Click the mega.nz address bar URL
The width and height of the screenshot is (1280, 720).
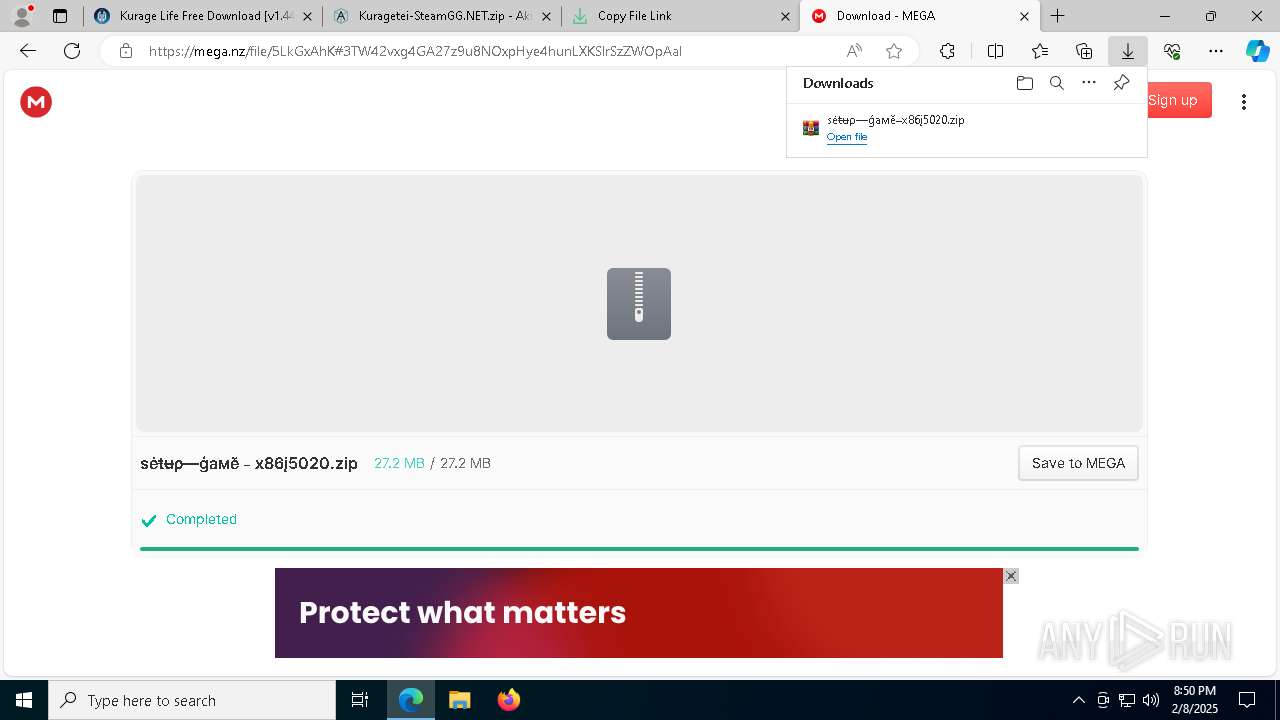coord(415,51)
